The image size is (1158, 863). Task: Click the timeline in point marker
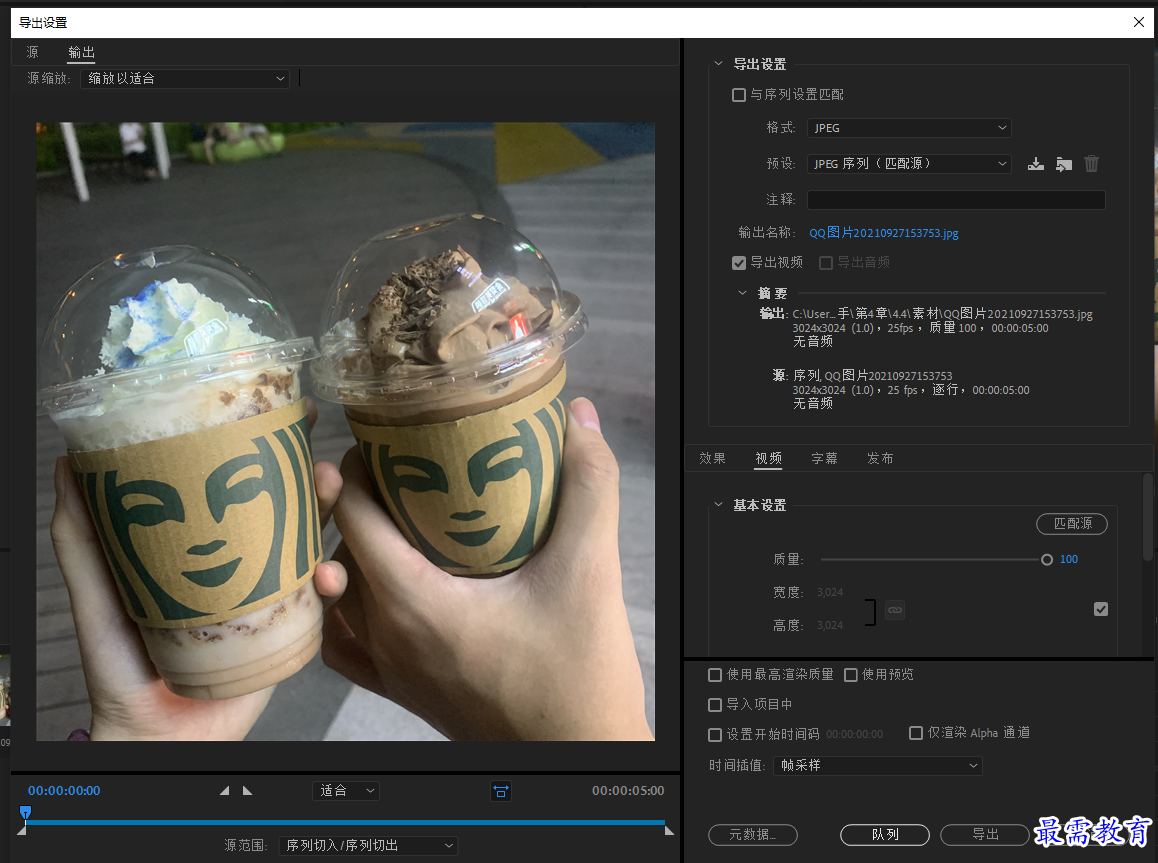click(21, 831)
